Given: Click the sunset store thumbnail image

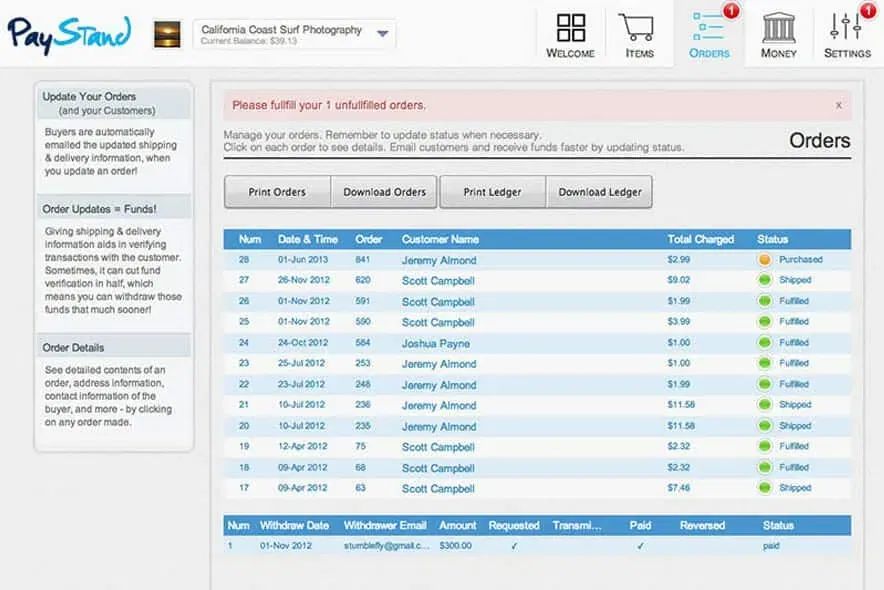Looking at the screenshot, I should pyautogui.click(x=167, y=35).
